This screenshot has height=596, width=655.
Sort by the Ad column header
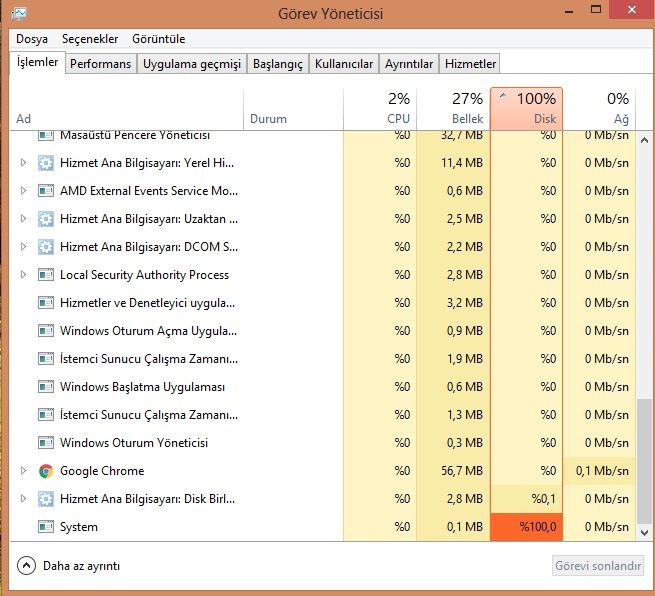(x=126, y=109)
